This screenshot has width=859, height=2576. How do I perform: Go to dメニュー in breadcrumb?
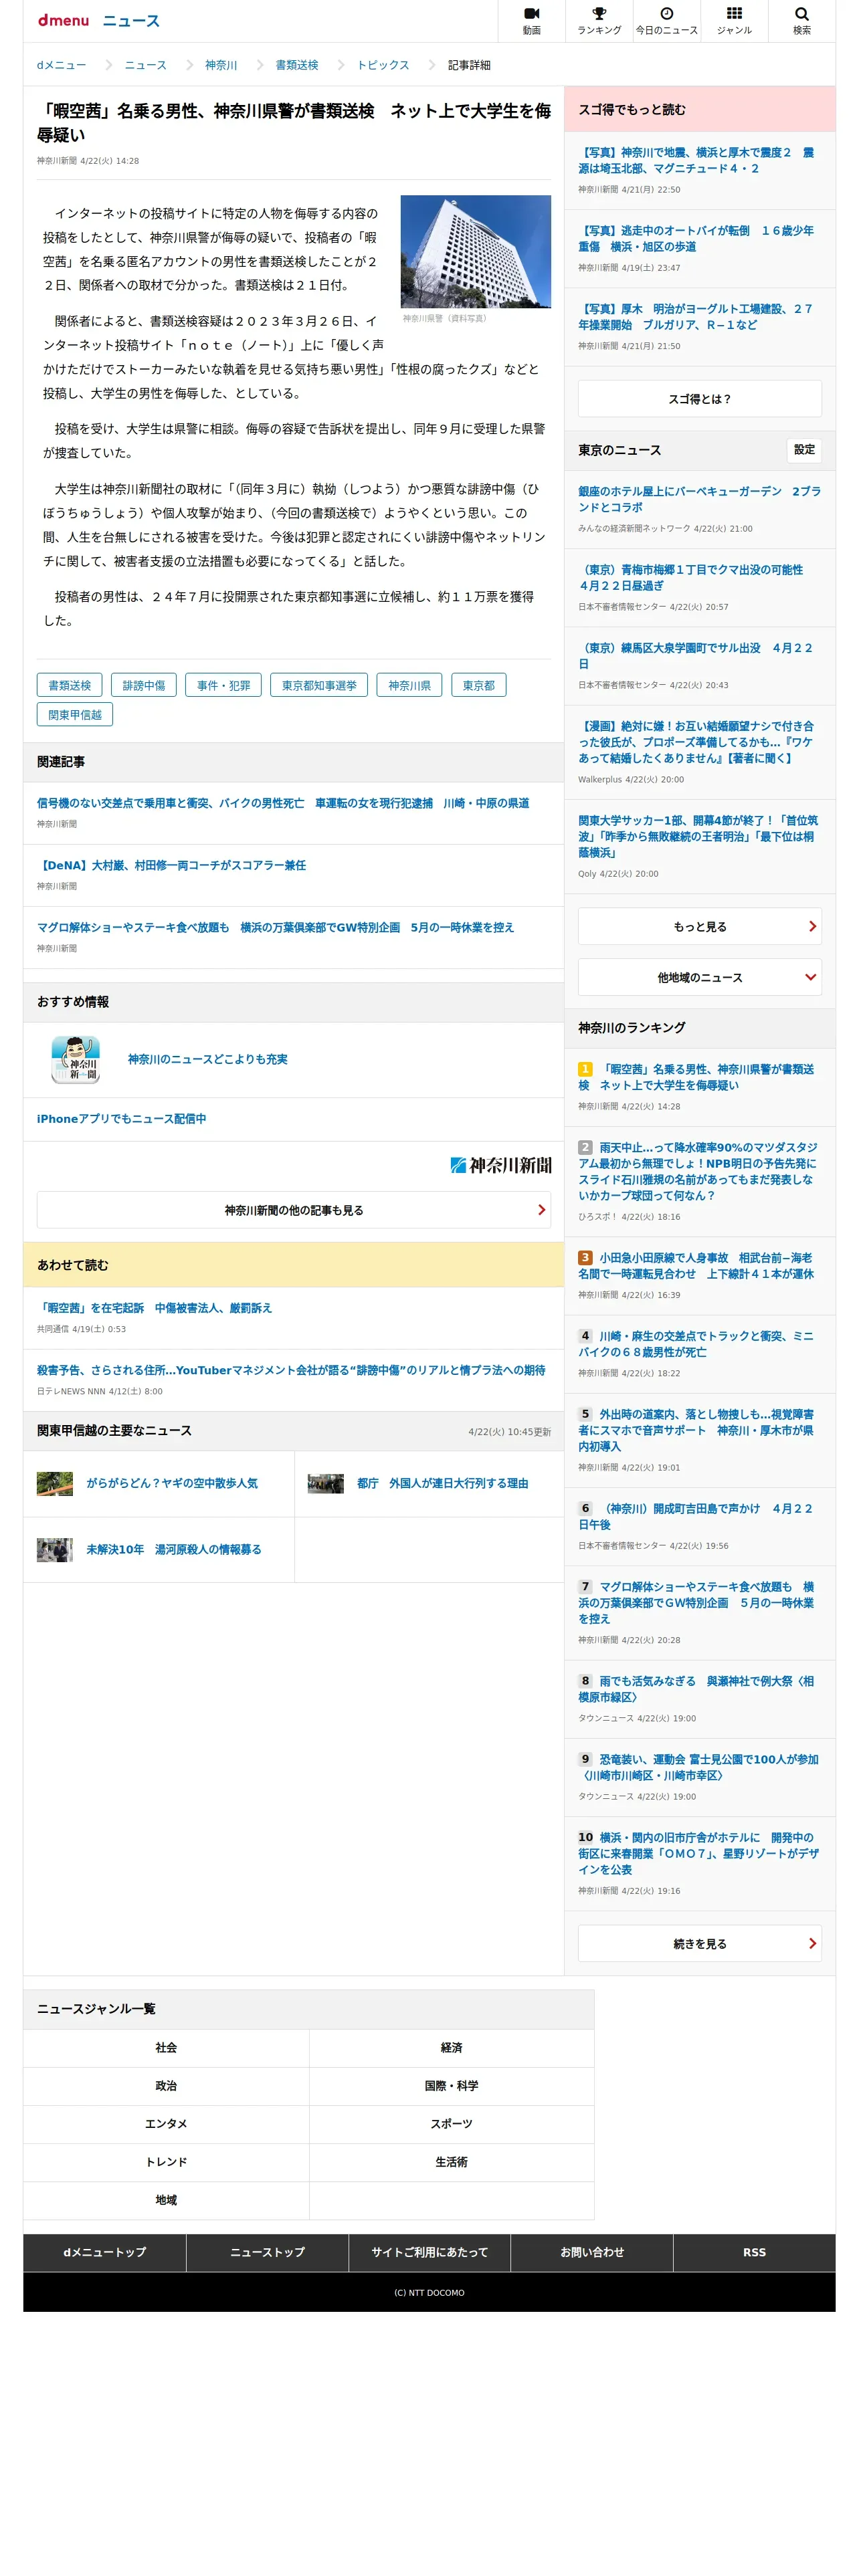point(61,65)
